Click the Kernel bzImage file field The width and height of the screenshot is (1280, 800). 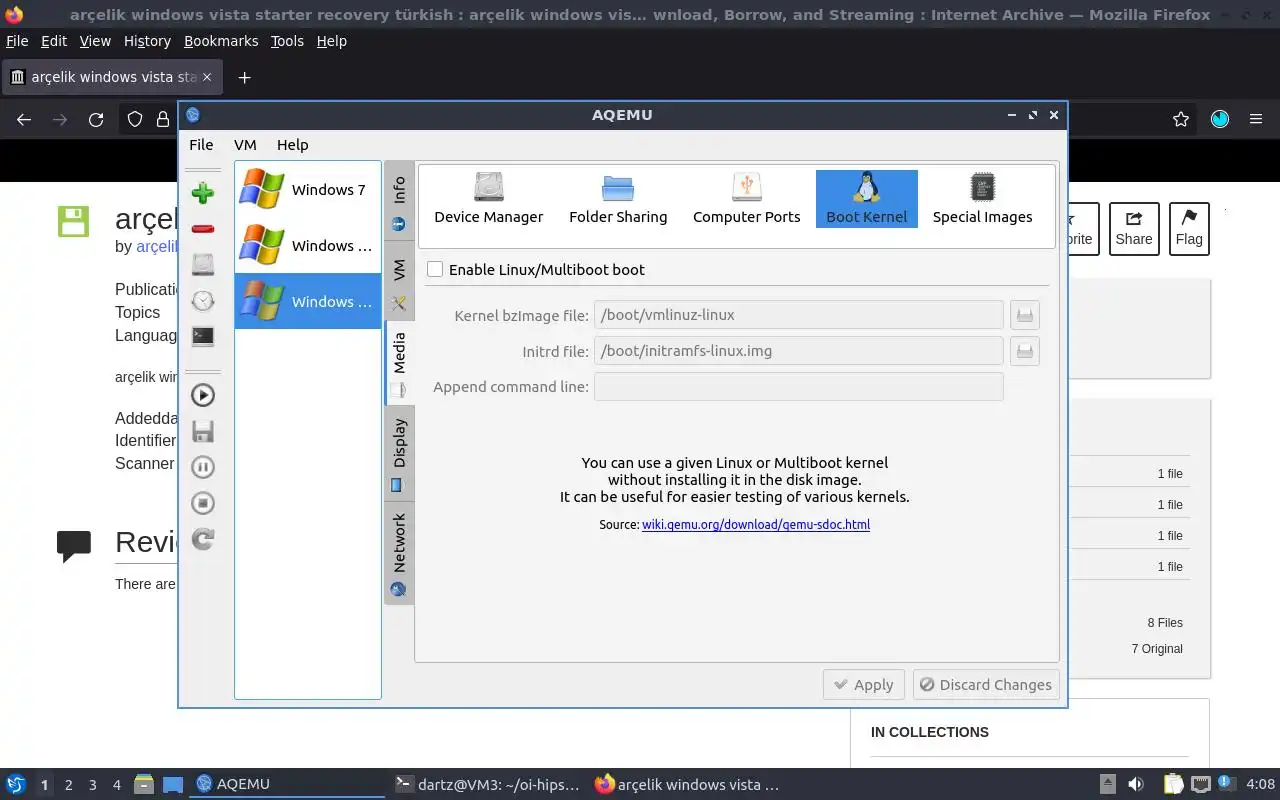799,315
